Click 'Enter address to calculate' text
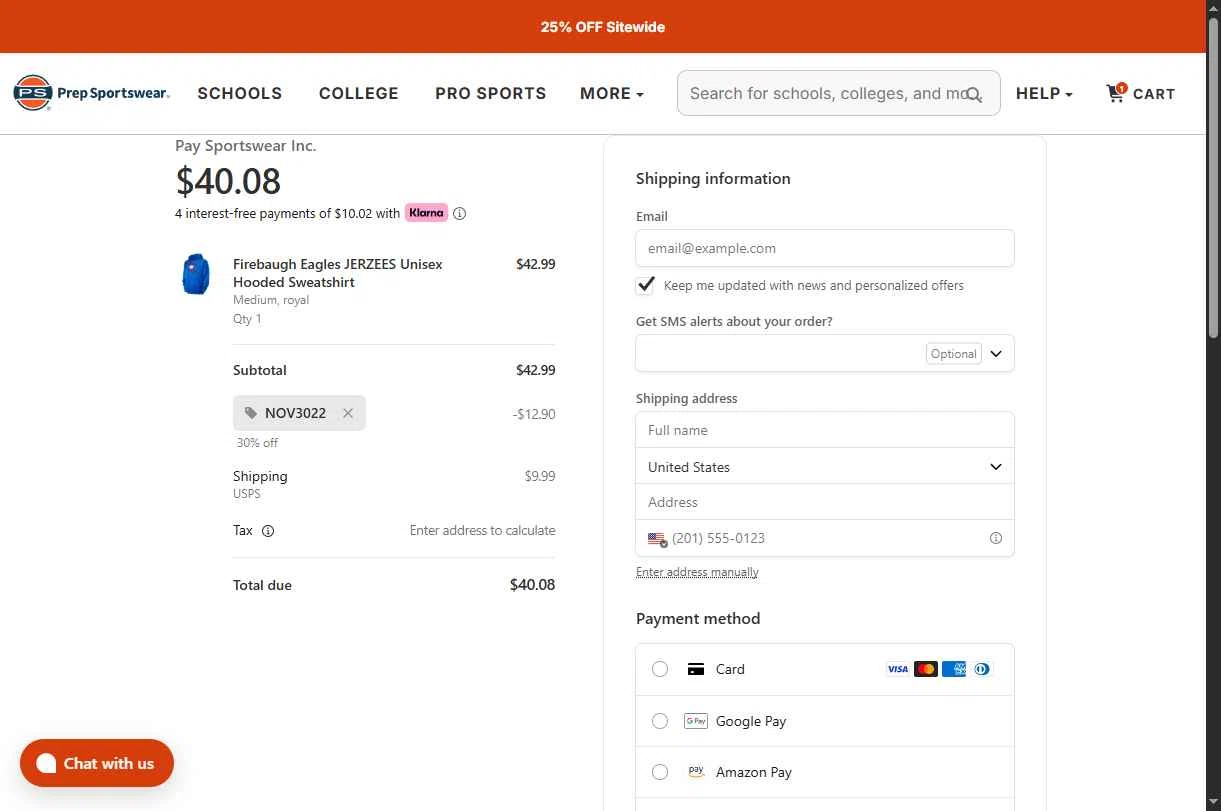The height and width of the screenshot is (811, 1221). 482,531
